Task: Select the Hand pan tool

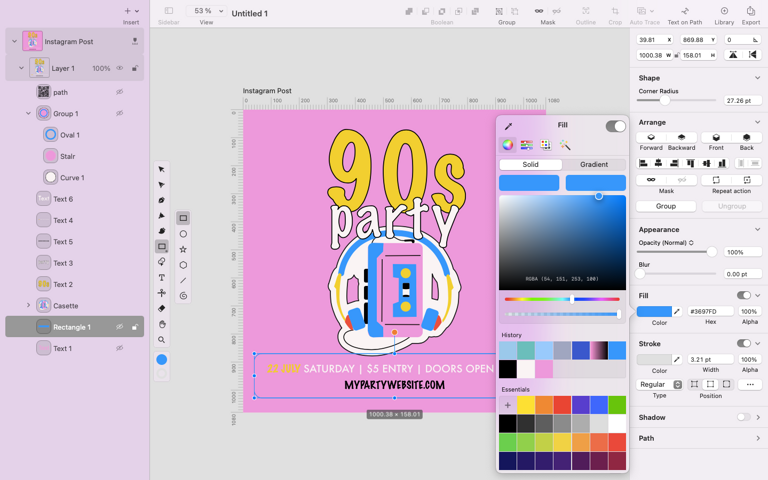Action: click(162, 324)
